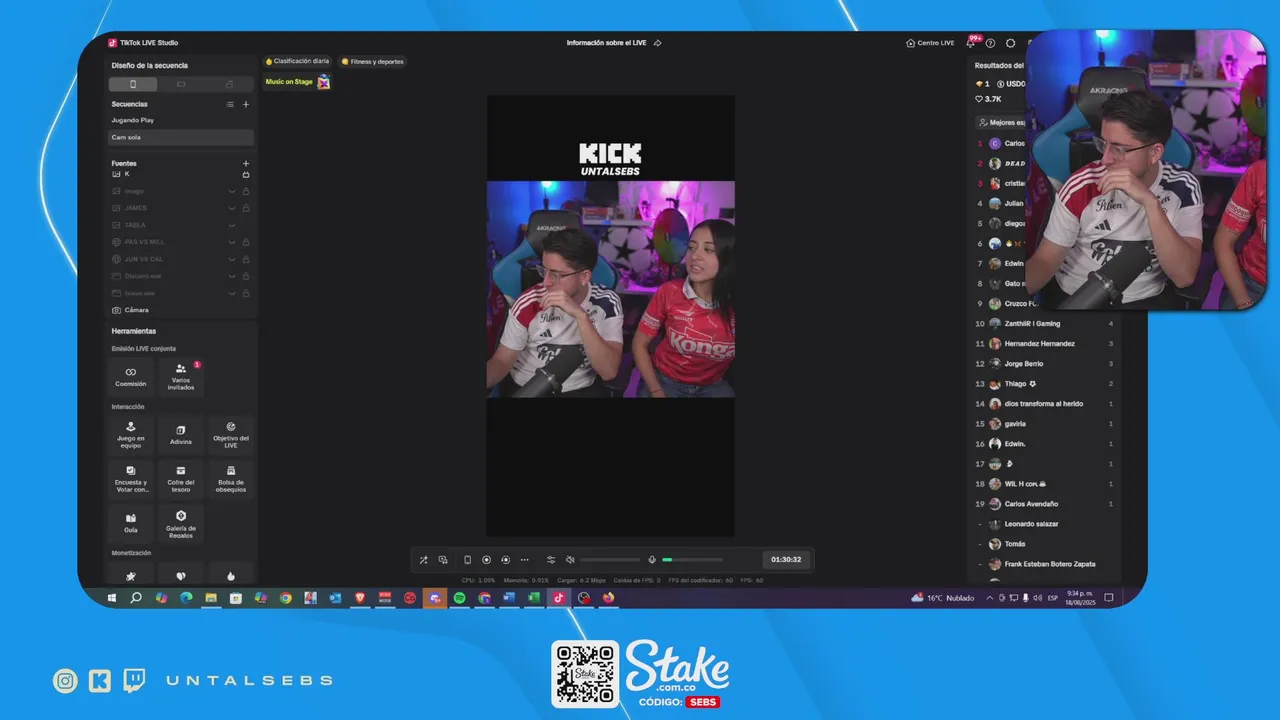Viewport: 1280px width, 720px height.
Task: Toggle lock on the JAMES source
Action: coord(246,208)
